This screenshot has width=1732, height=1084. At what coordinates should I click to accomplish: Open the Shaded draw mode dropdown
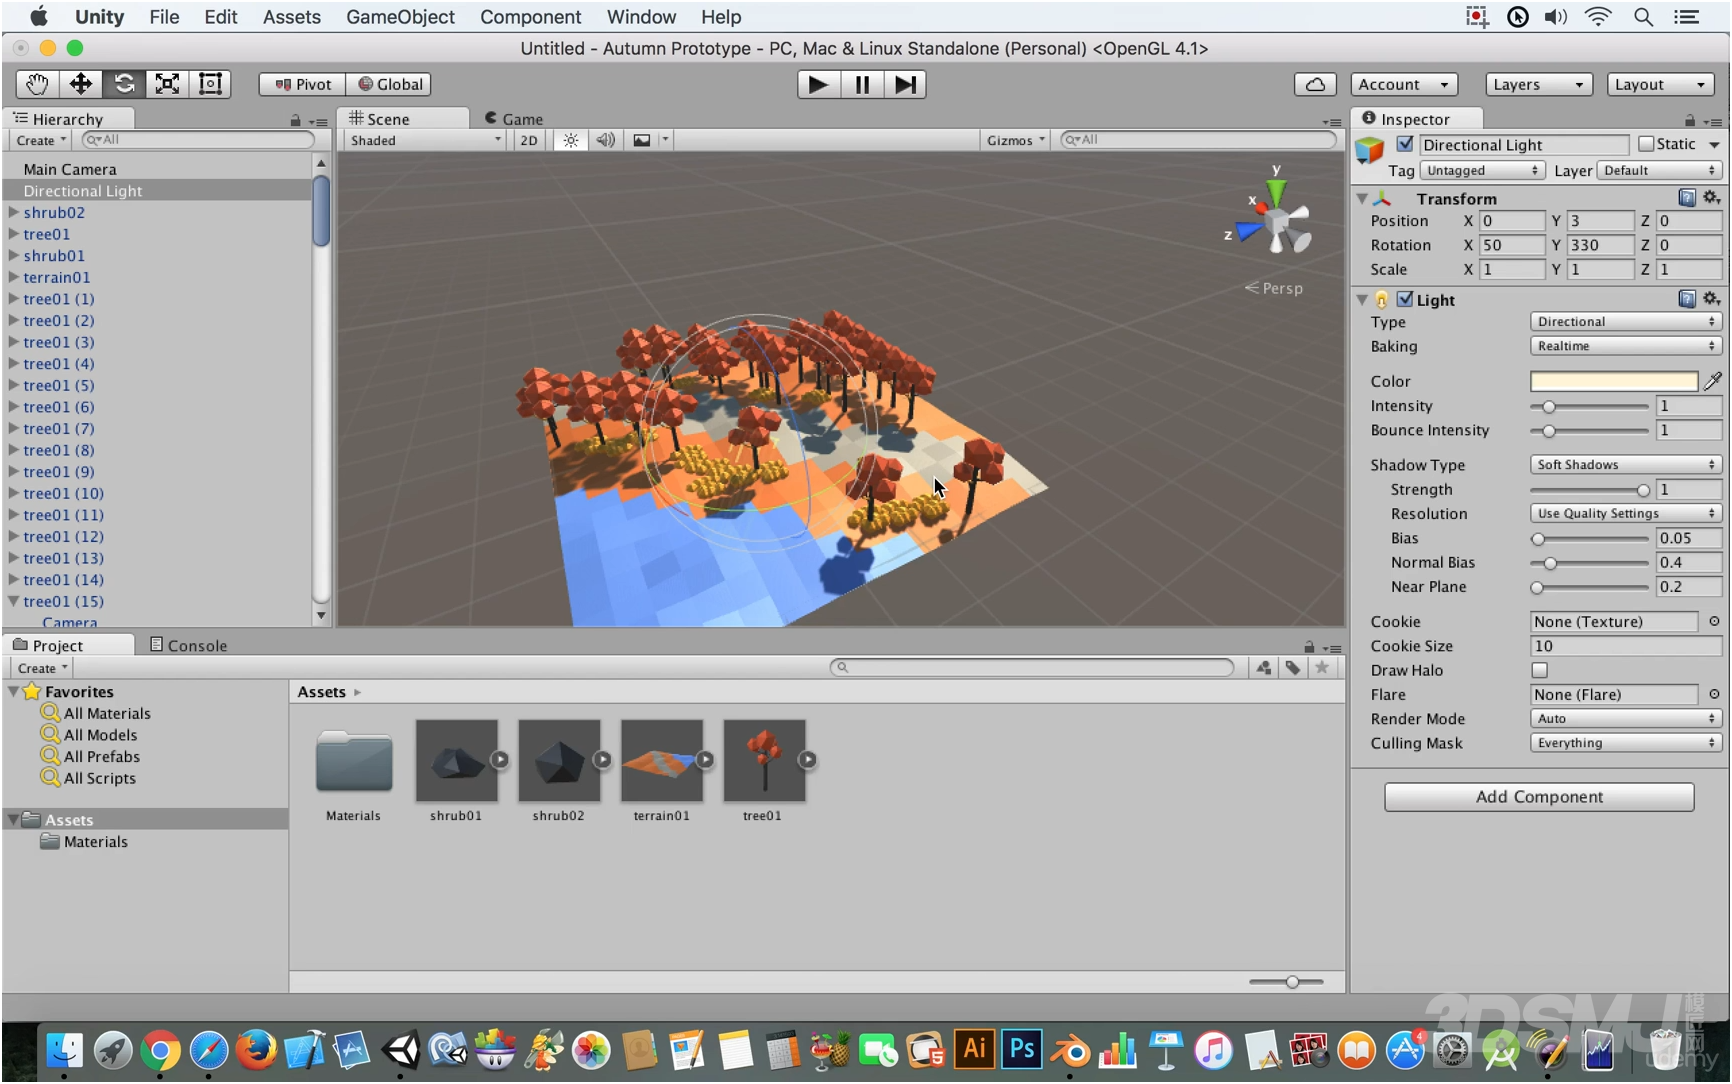(425, 140)
